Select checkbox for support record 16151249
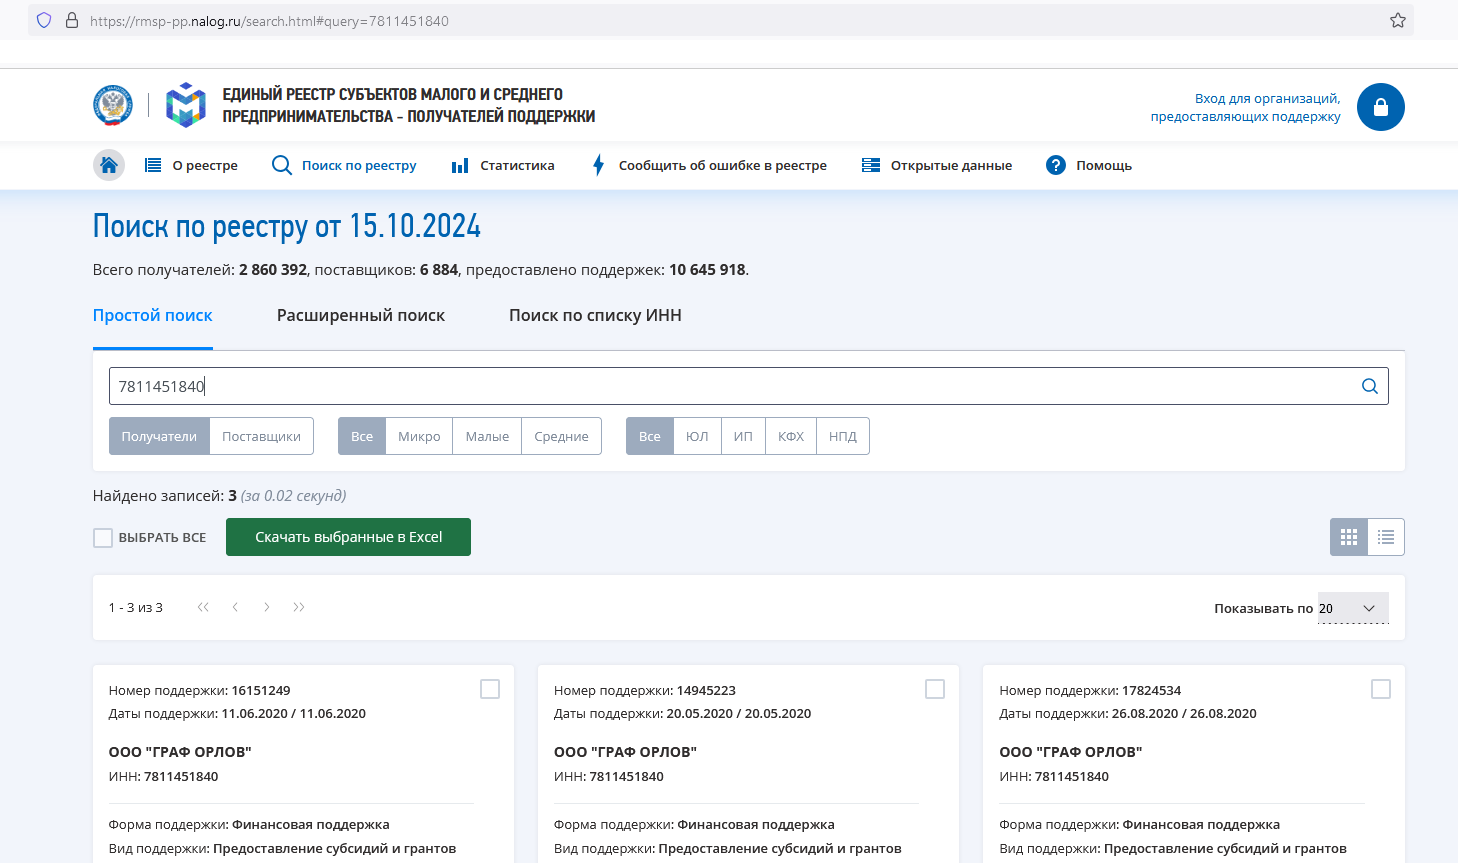Image resolution: width=1458 pixels, height=864 pixels. coord(490,689)
